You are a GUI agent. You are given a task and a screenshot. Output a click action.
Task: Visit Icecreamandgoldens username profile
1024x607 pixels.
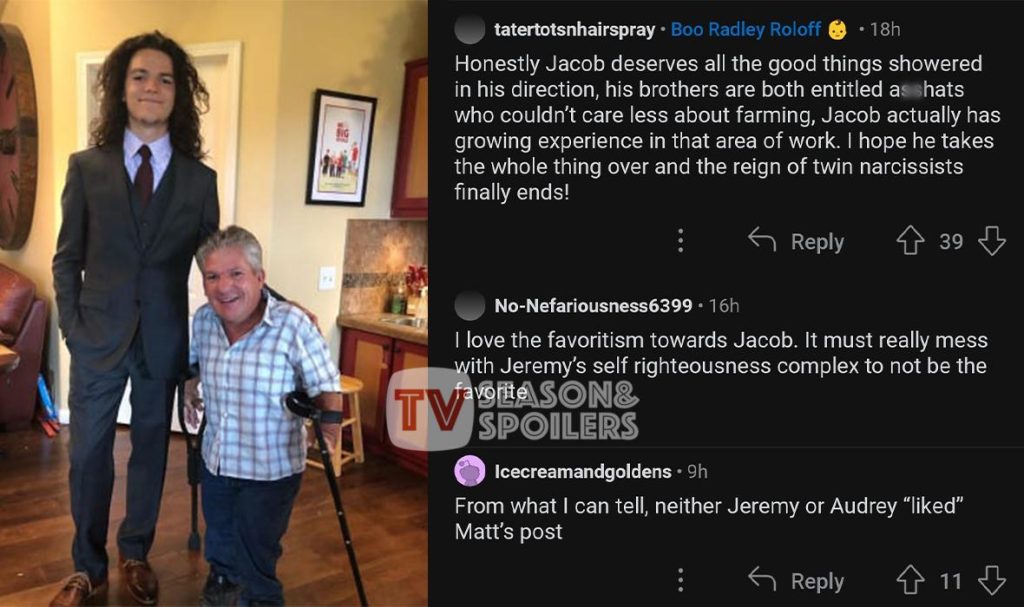pos(583,472)
